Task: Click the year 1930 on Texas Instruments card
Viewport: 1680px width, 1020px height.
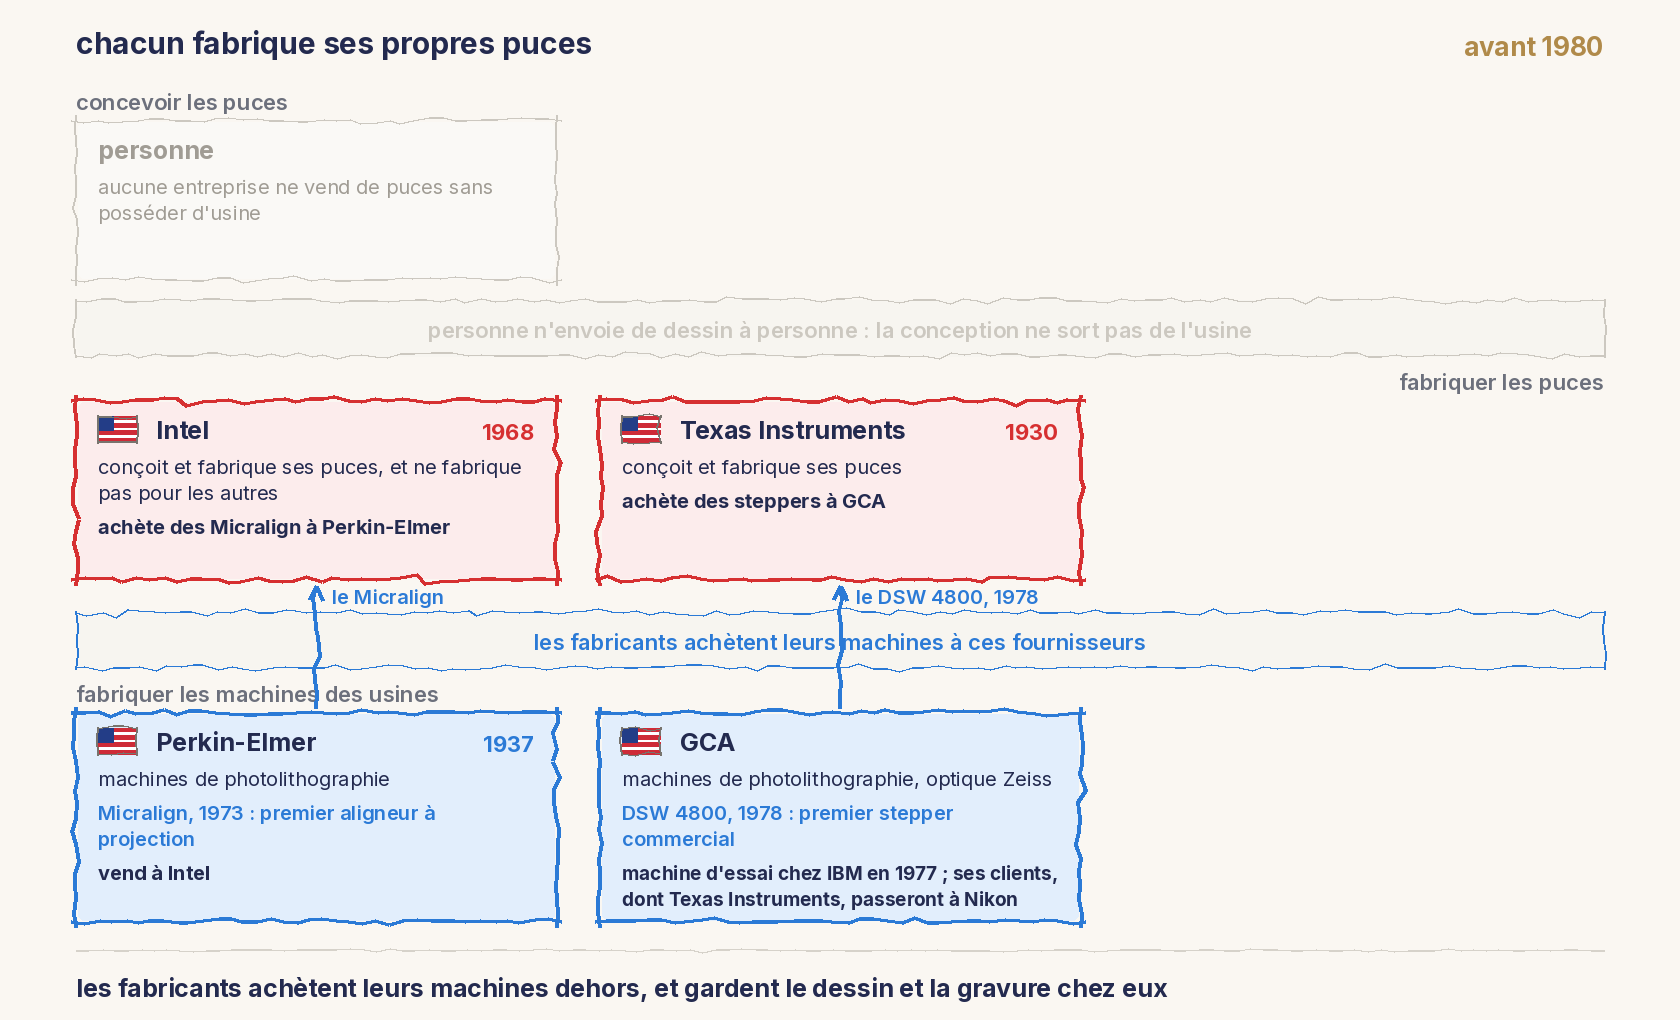Action: tap(1031, 432)
